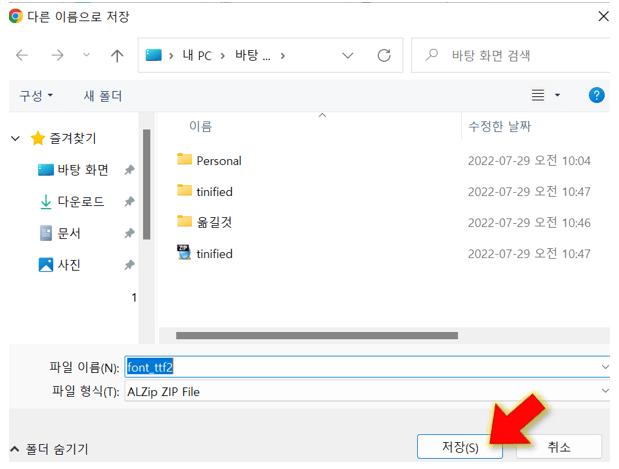
Task: Select 즐겨찾기 in the sidebar
Action: click(73, 138)
